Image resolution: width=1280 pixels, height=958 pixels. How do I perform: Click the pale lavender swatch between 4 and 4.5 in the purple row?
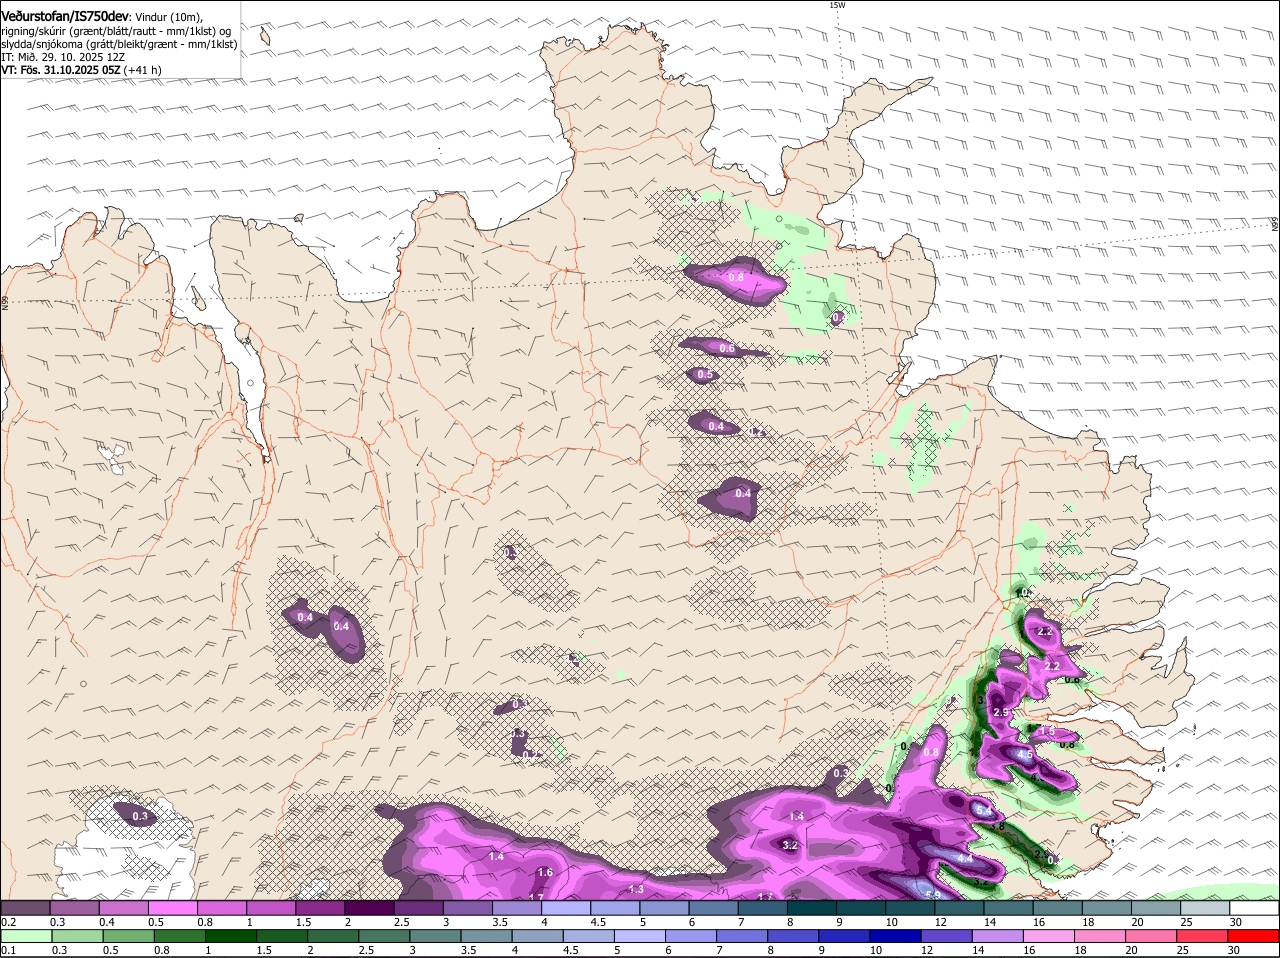pos(566,907)
